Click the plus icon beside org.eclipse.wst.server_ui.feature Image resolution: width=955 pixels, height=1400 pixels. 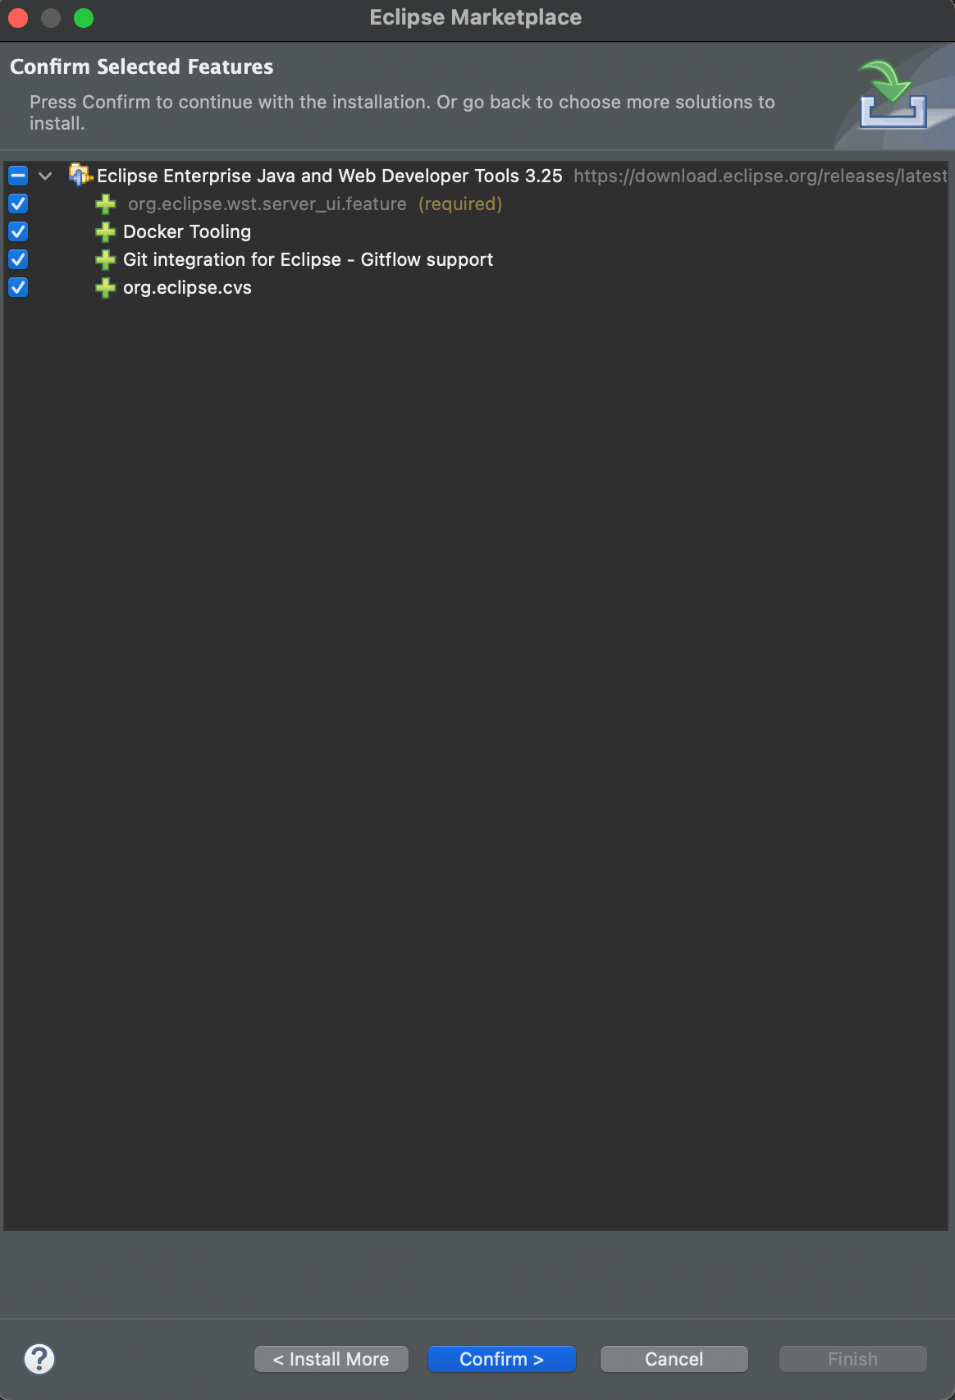point(105,204)
